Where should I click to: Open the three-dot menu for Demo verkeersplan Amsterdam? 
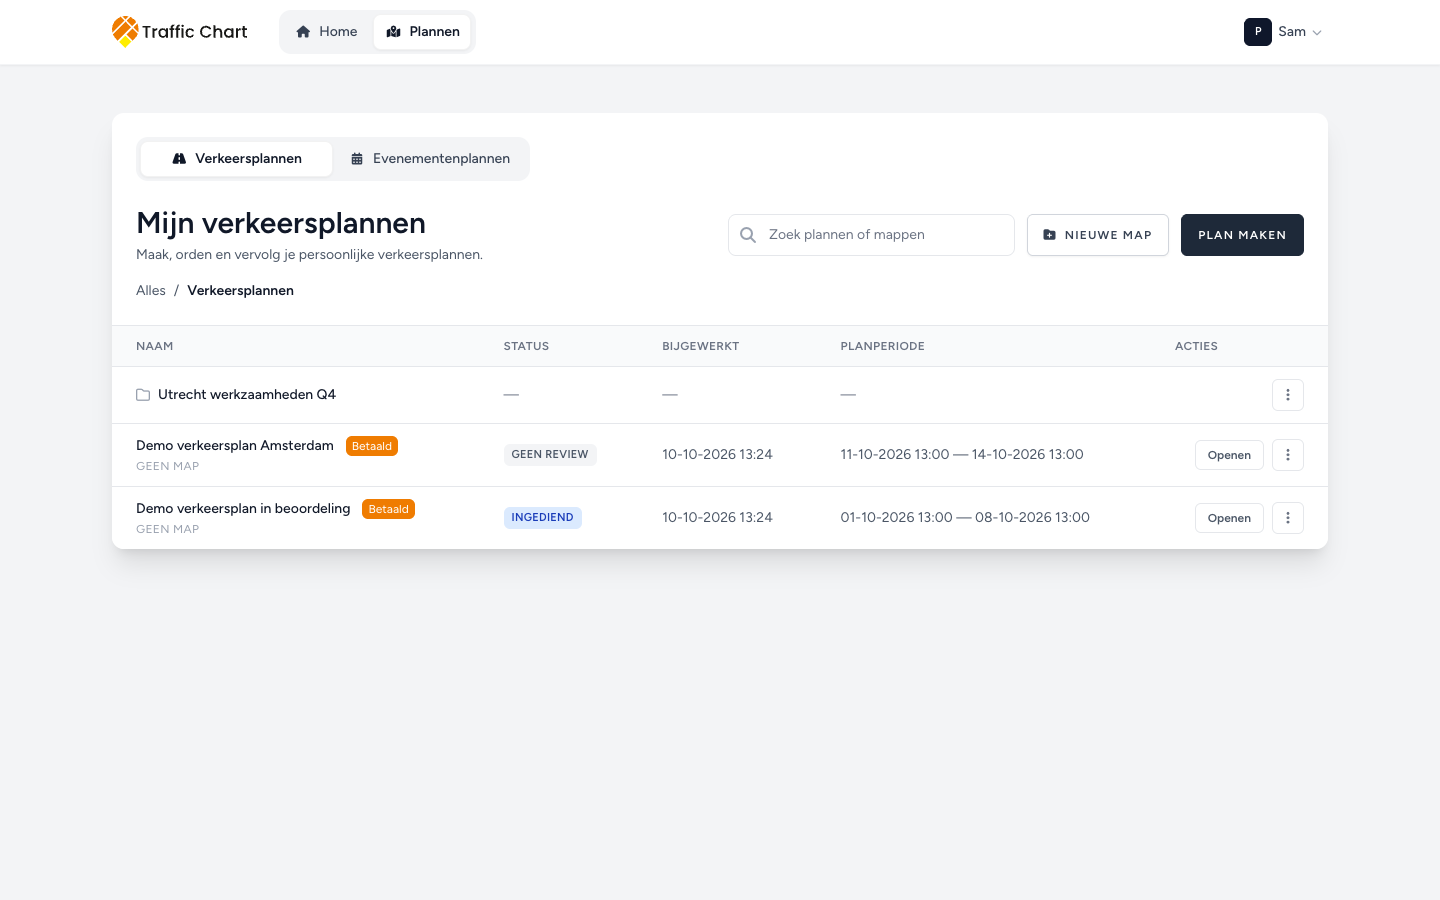pos(1288,455)
